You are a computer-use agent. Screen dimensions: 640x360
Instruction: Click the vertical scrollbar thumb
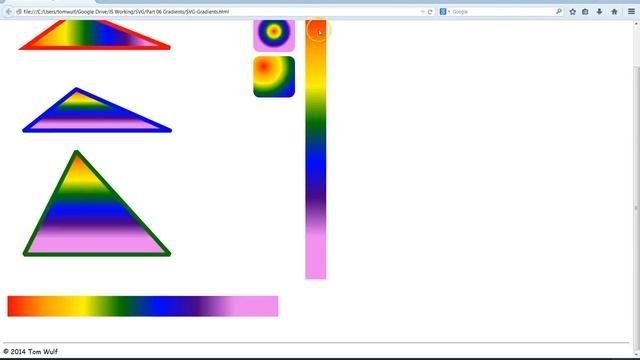[636, 208]
